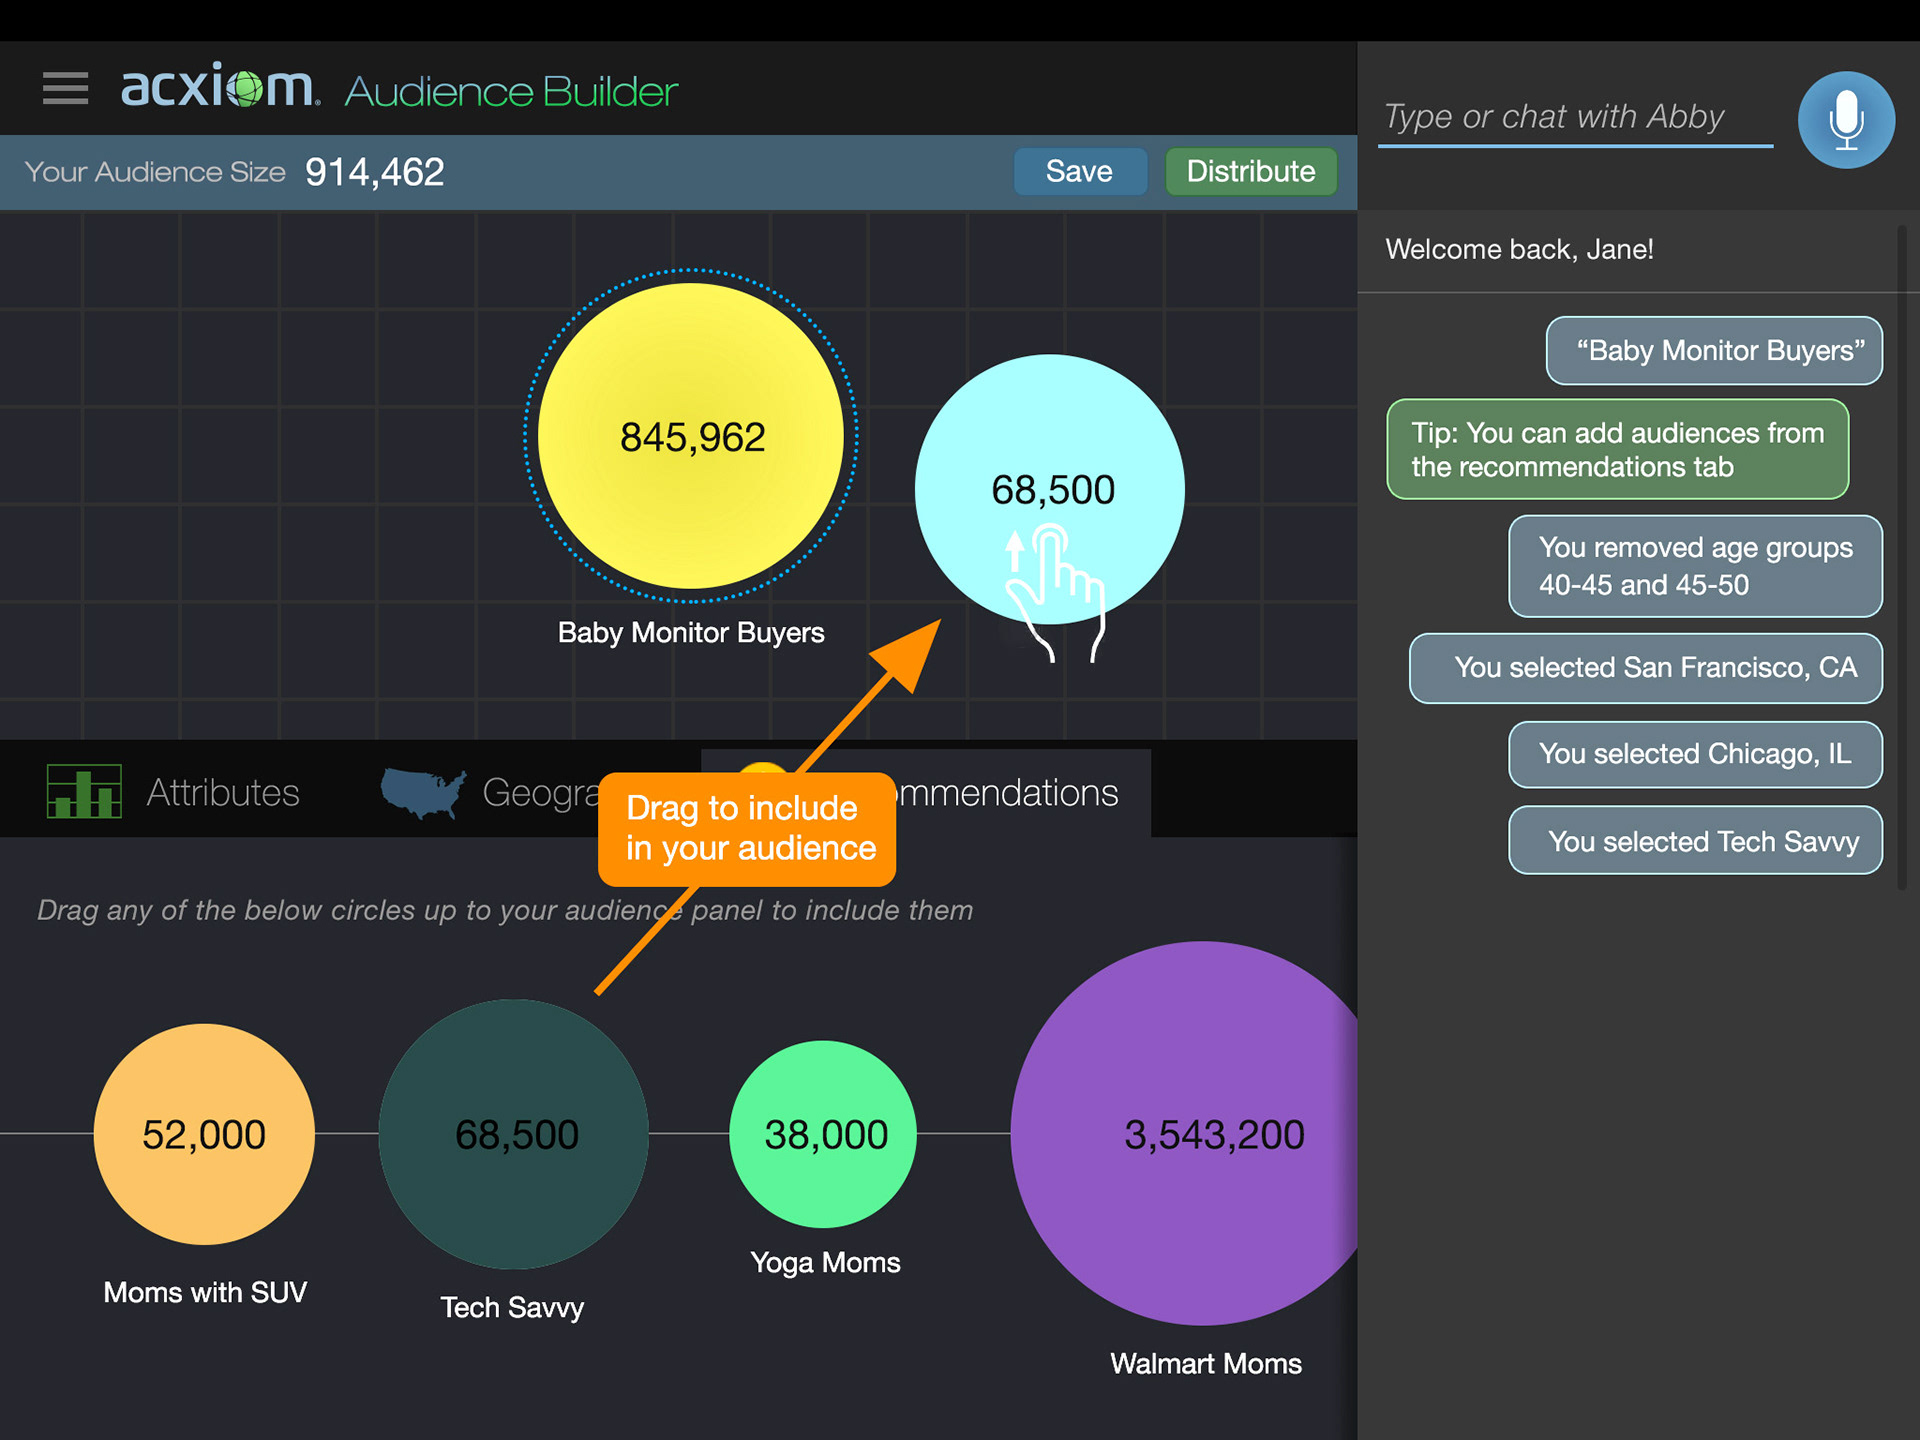Screen dimensions: 1920x1440
Task: Click the green recommendations tip bubble
Action: pyautogui.click(x=1616, y=449)
